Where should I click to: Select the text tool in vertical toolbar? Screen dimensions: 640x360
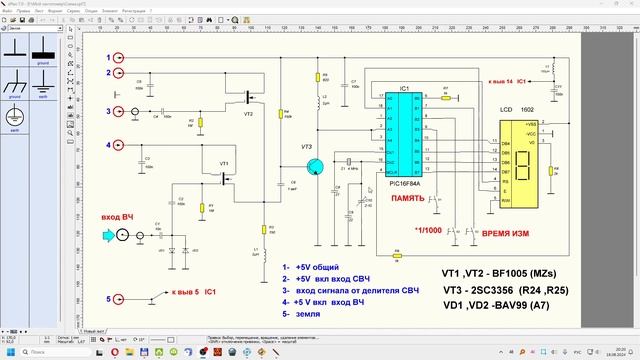click(x=70, y=107)
